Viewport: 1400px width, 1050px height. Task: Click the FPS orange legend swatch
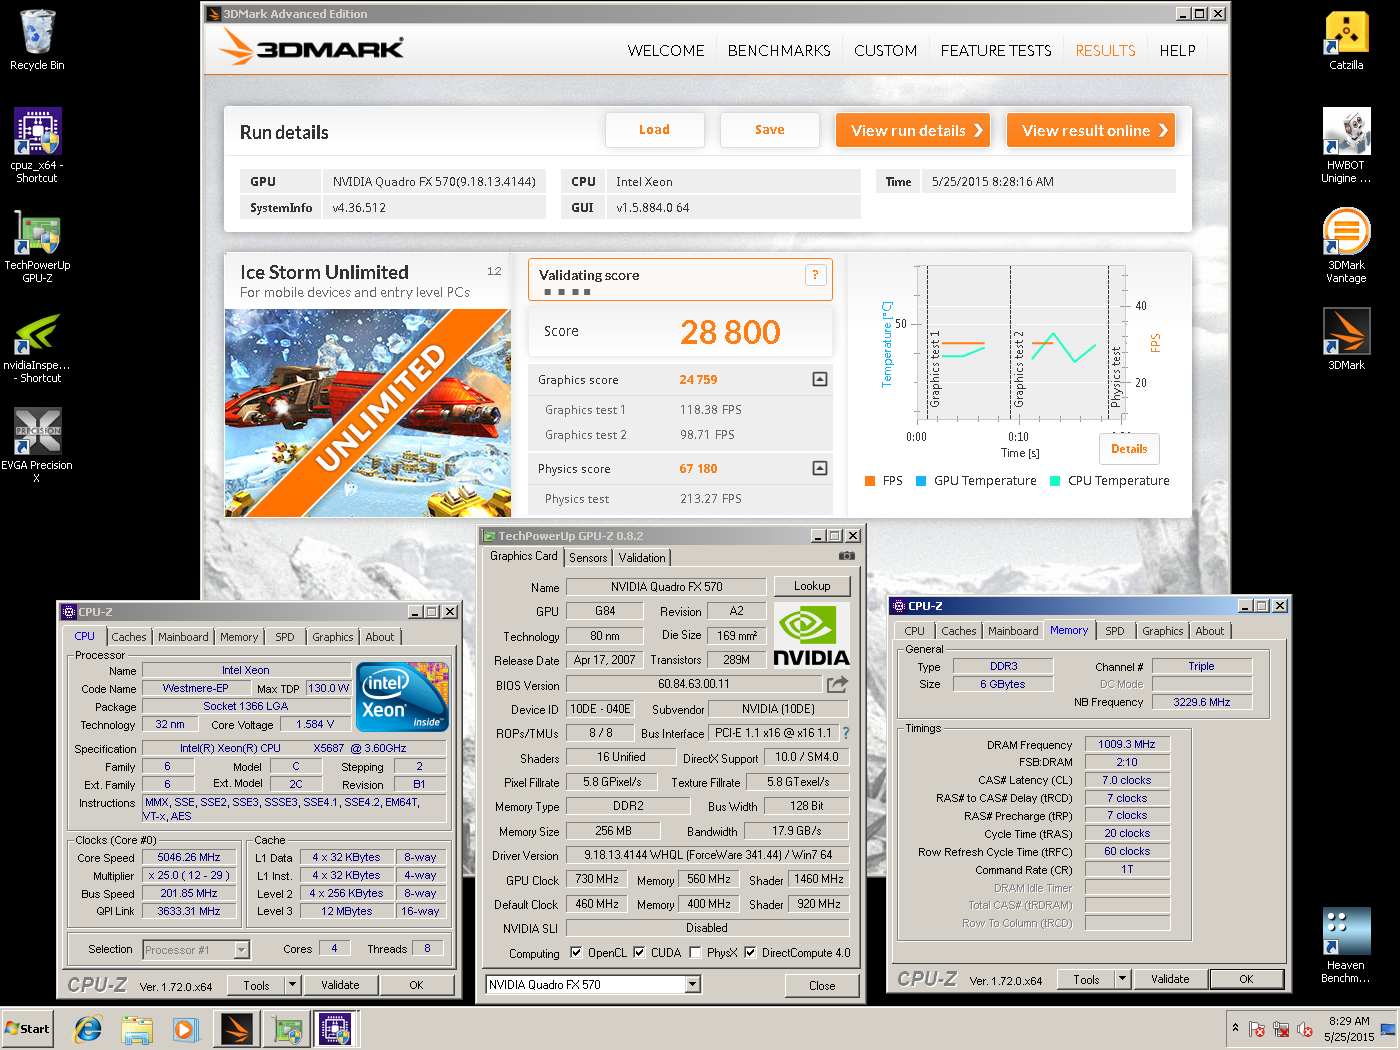click(x=870, y=481)
